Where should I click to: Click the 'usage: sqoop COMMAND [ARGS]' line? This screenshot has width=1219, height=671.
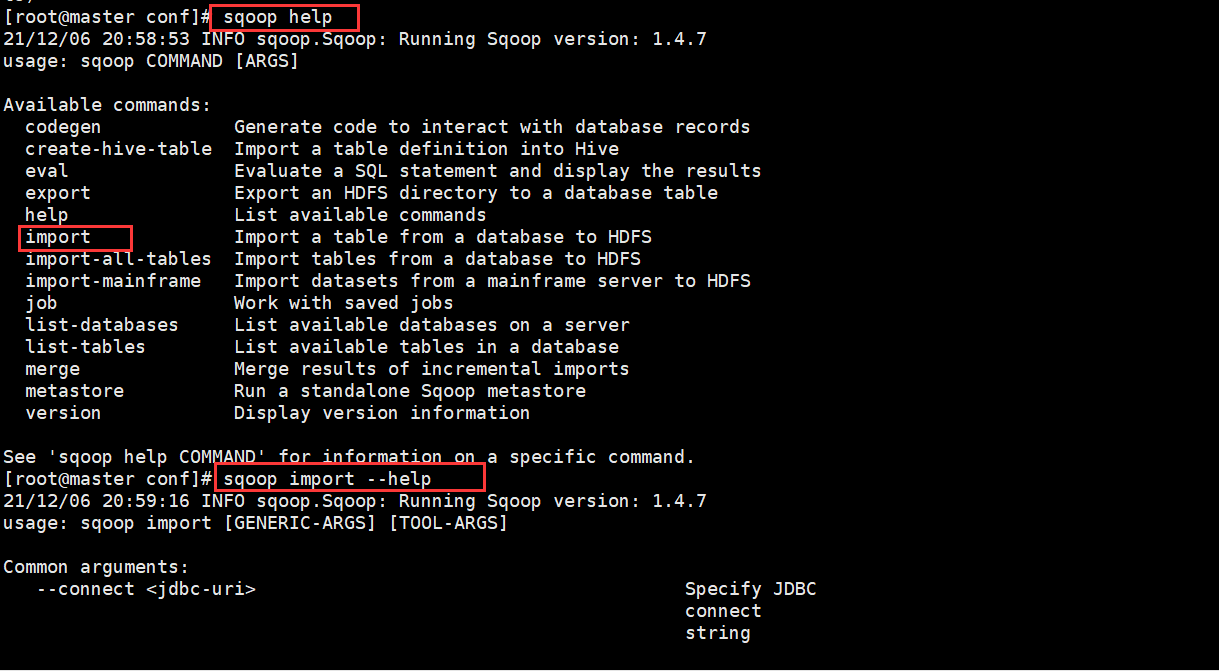click(x=151, y=61)
